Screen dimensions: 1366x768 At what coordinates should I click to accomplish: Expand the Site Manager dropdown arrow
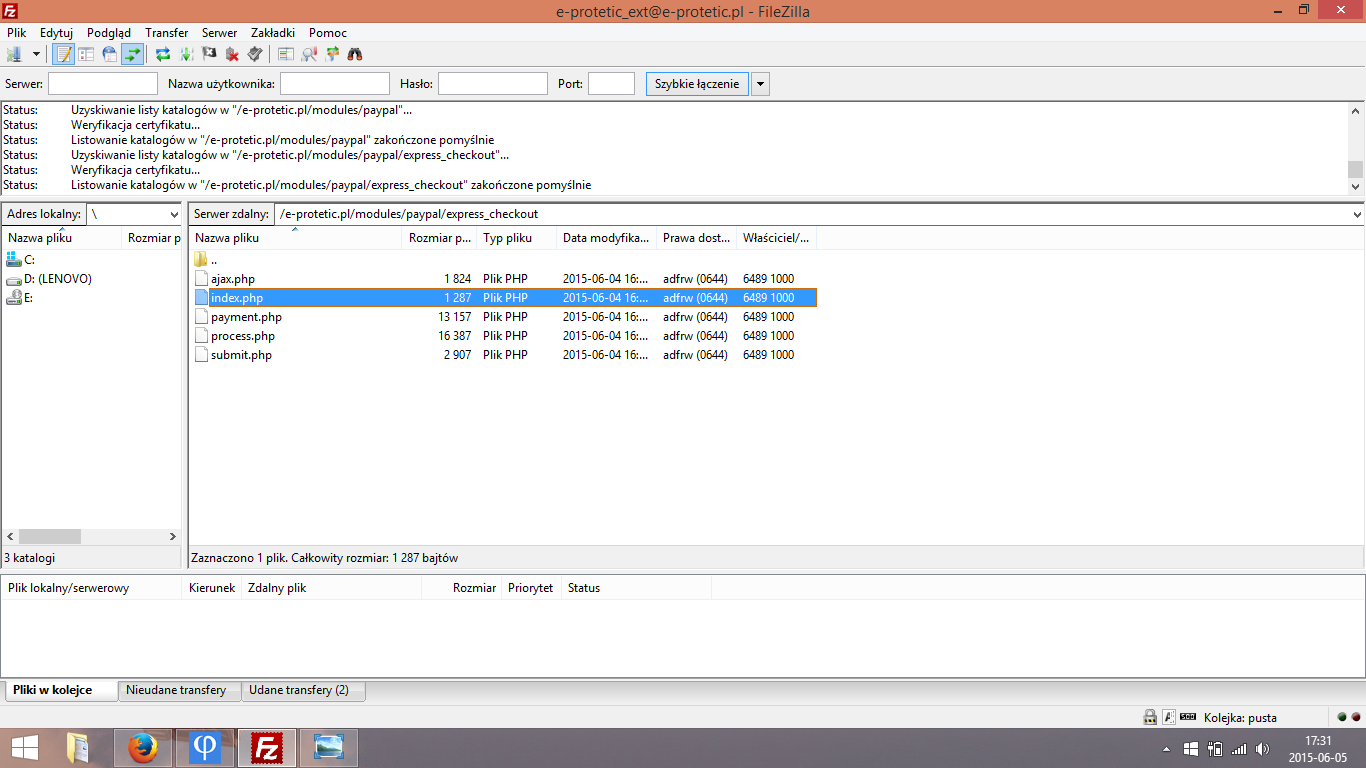tap(37, 54)
